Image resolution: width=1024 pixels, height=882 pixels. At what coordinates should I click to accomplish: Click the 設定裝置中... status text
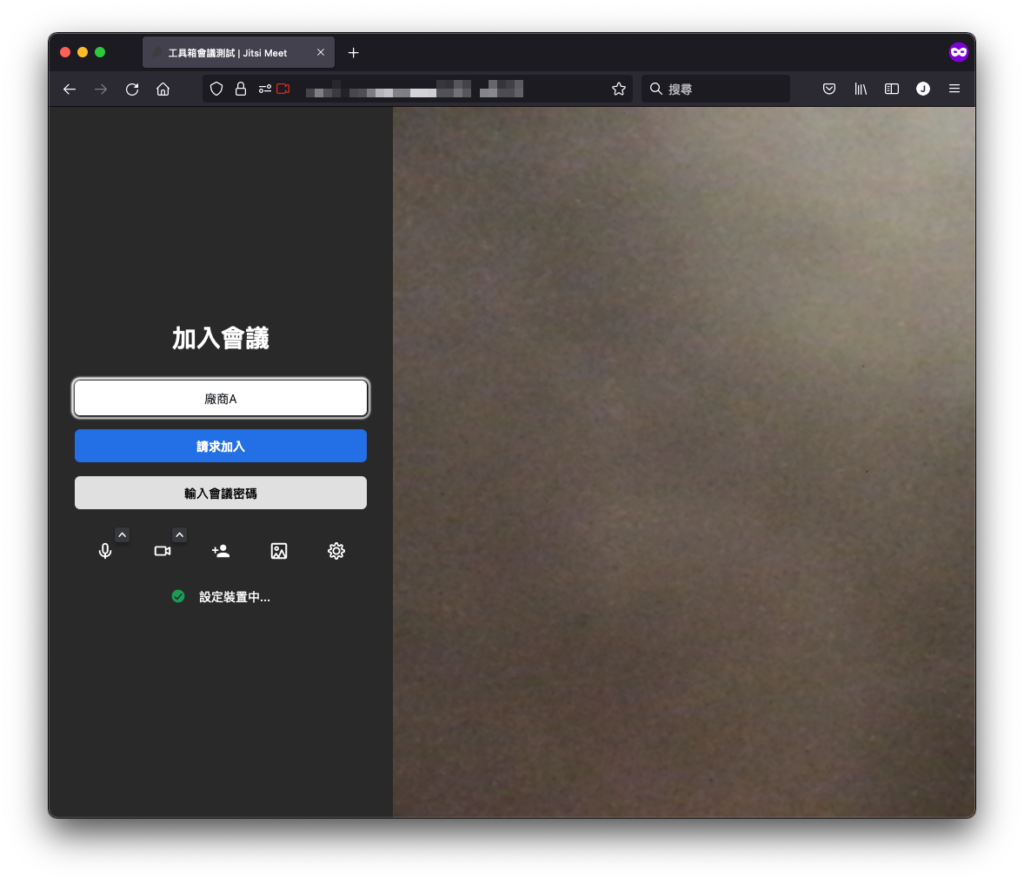pos(234,597)
